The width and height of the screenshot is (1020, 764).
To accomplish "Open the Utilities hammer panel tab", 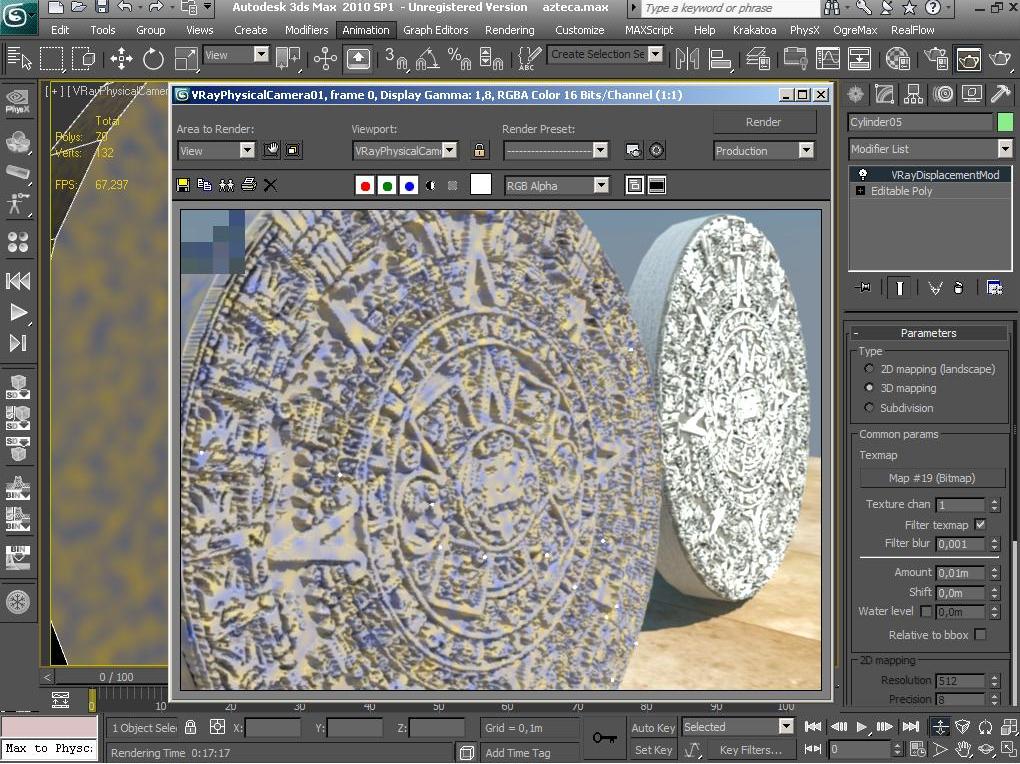I will click(x=1000, y=94).
